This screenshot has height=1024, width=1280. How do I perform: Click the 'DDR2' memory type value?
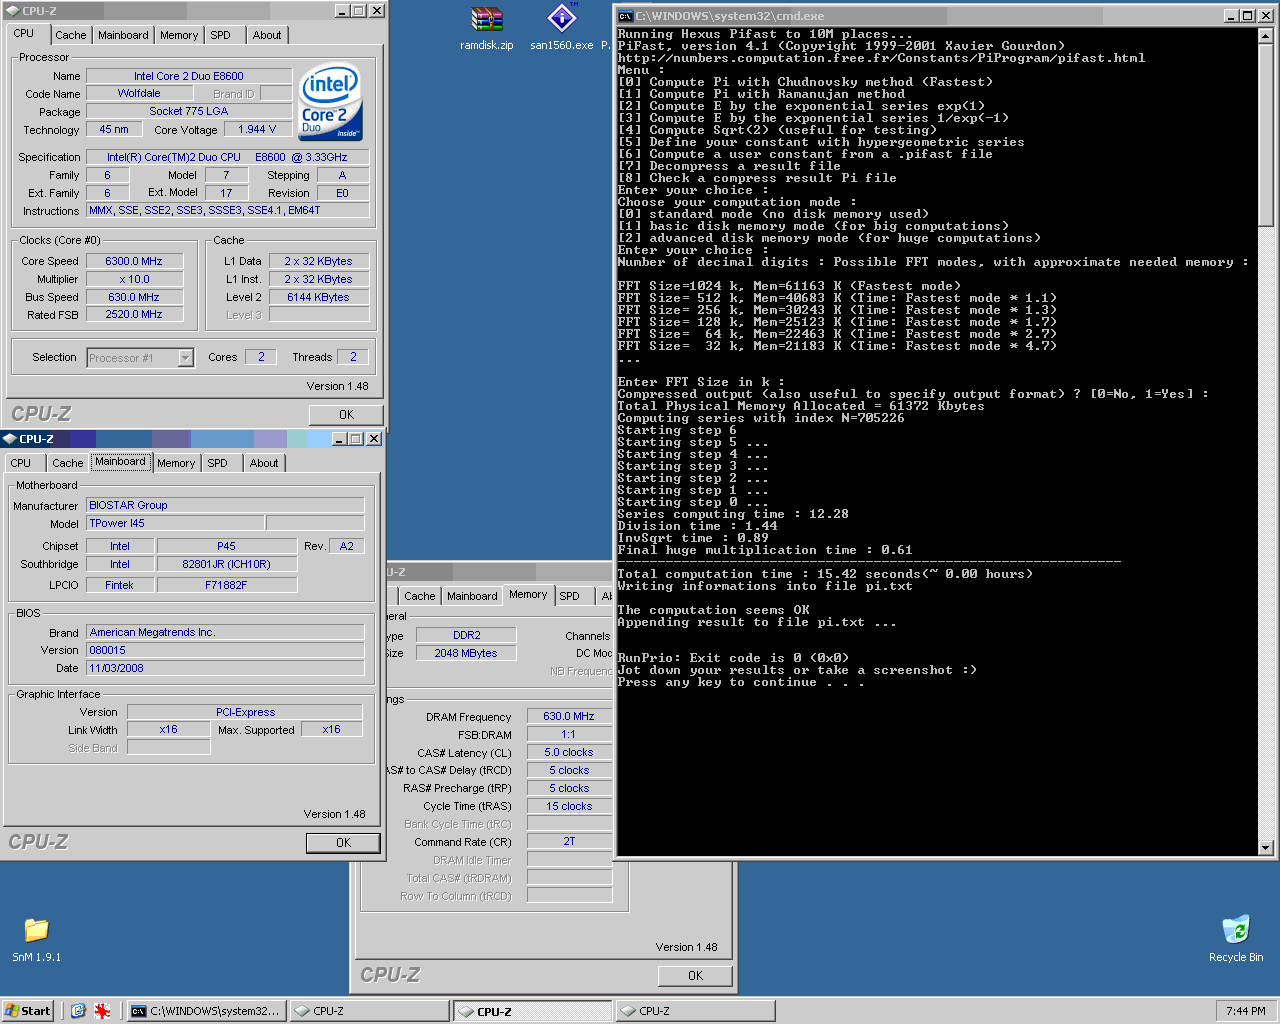tap(466, 636)
